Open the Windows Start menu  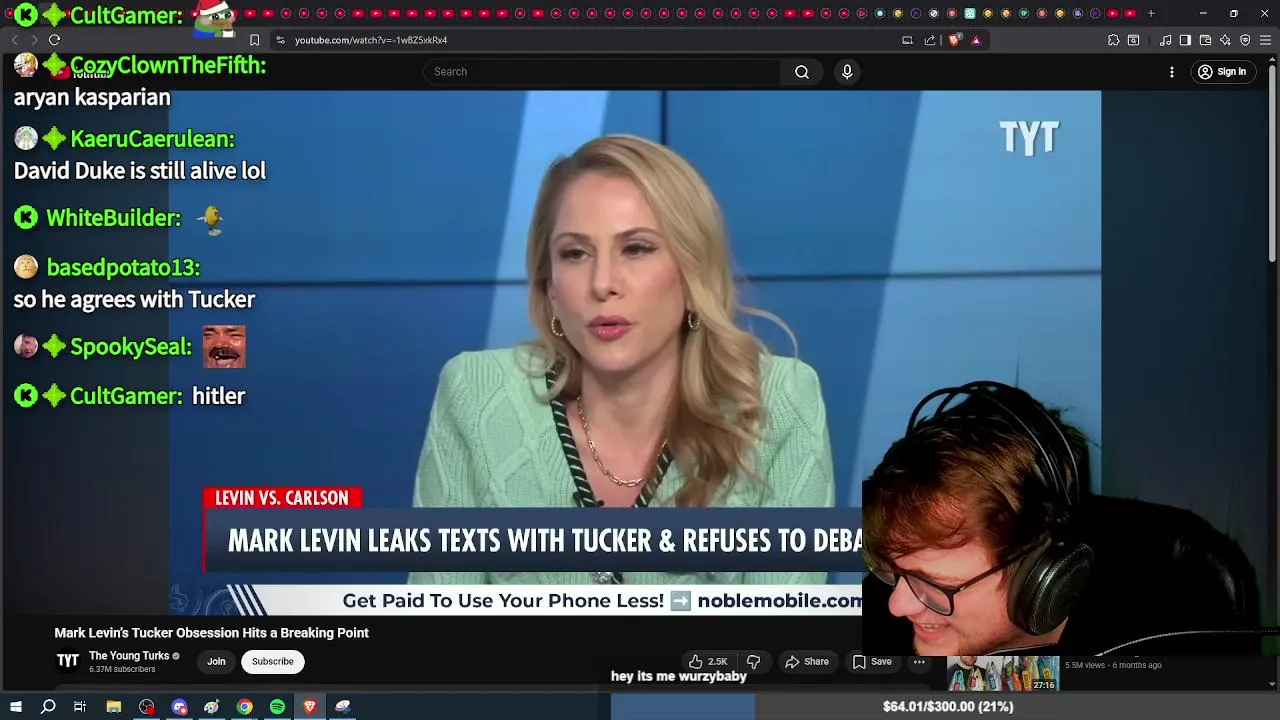14,707
